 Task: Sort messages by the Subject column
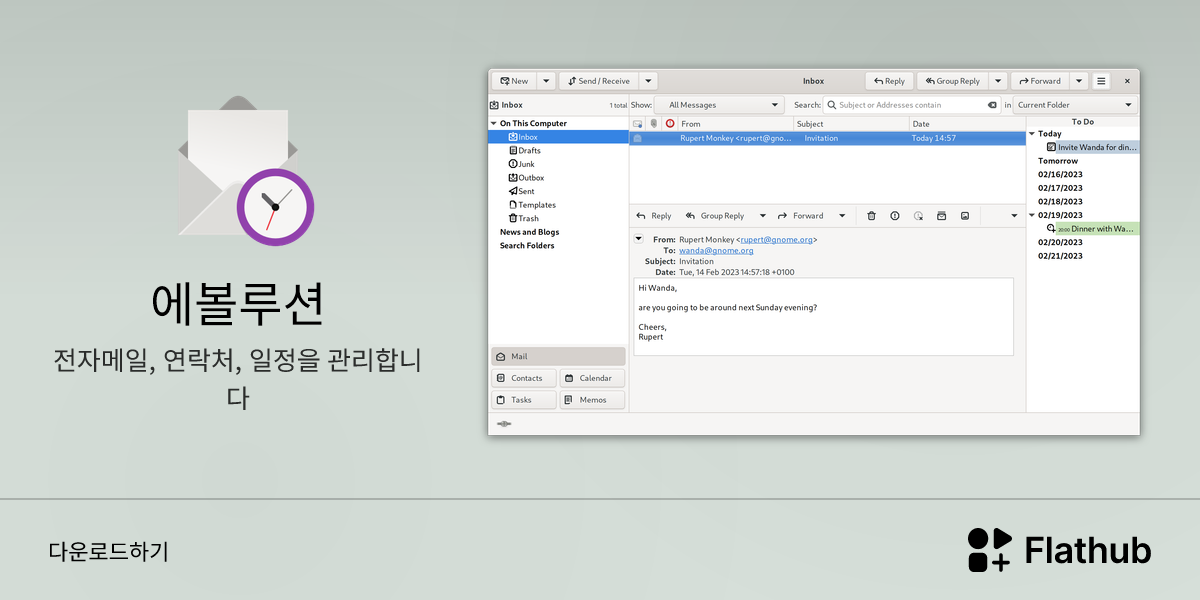pyautogui.click(x=852, y=124)
